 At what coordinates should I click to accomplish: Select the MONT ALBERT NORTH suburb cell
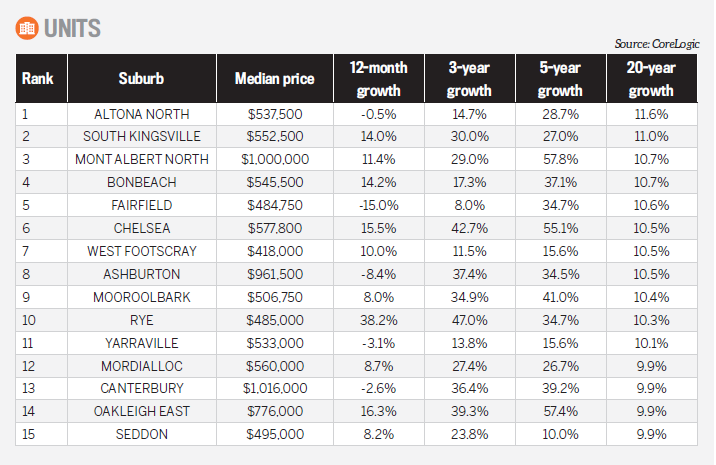(x=141, y=160)
